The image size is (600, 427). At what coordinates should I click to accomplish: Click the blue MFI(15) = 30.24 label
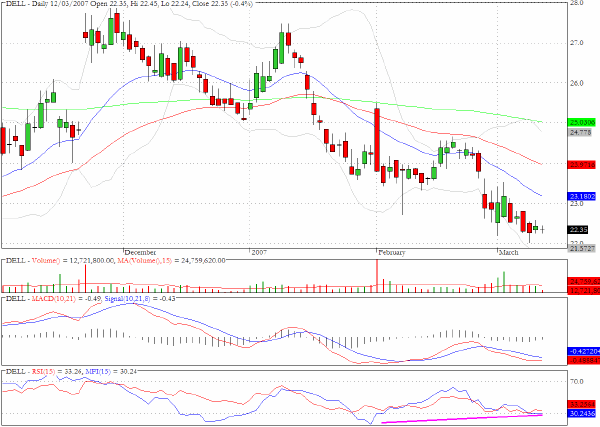[111, 372]
